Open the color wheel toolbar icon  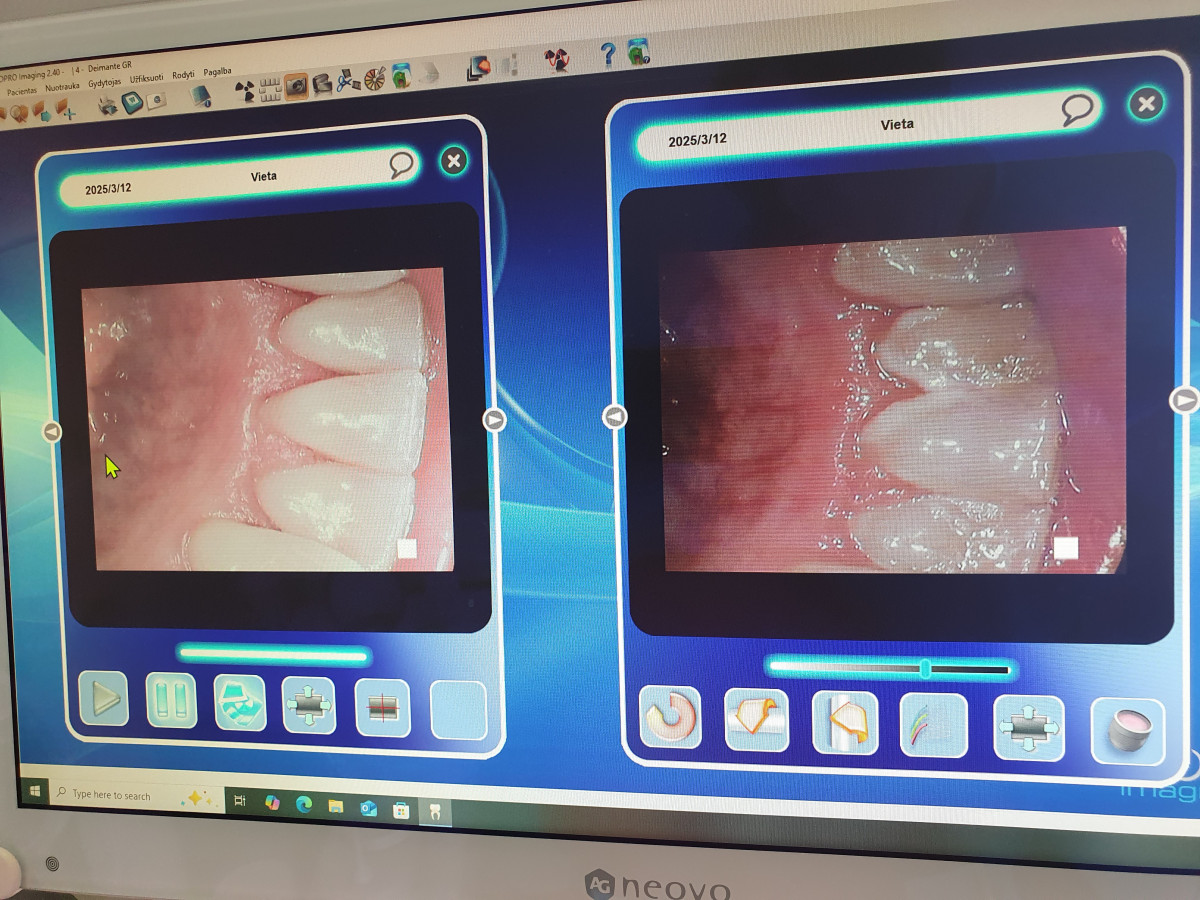pos(375,79)
